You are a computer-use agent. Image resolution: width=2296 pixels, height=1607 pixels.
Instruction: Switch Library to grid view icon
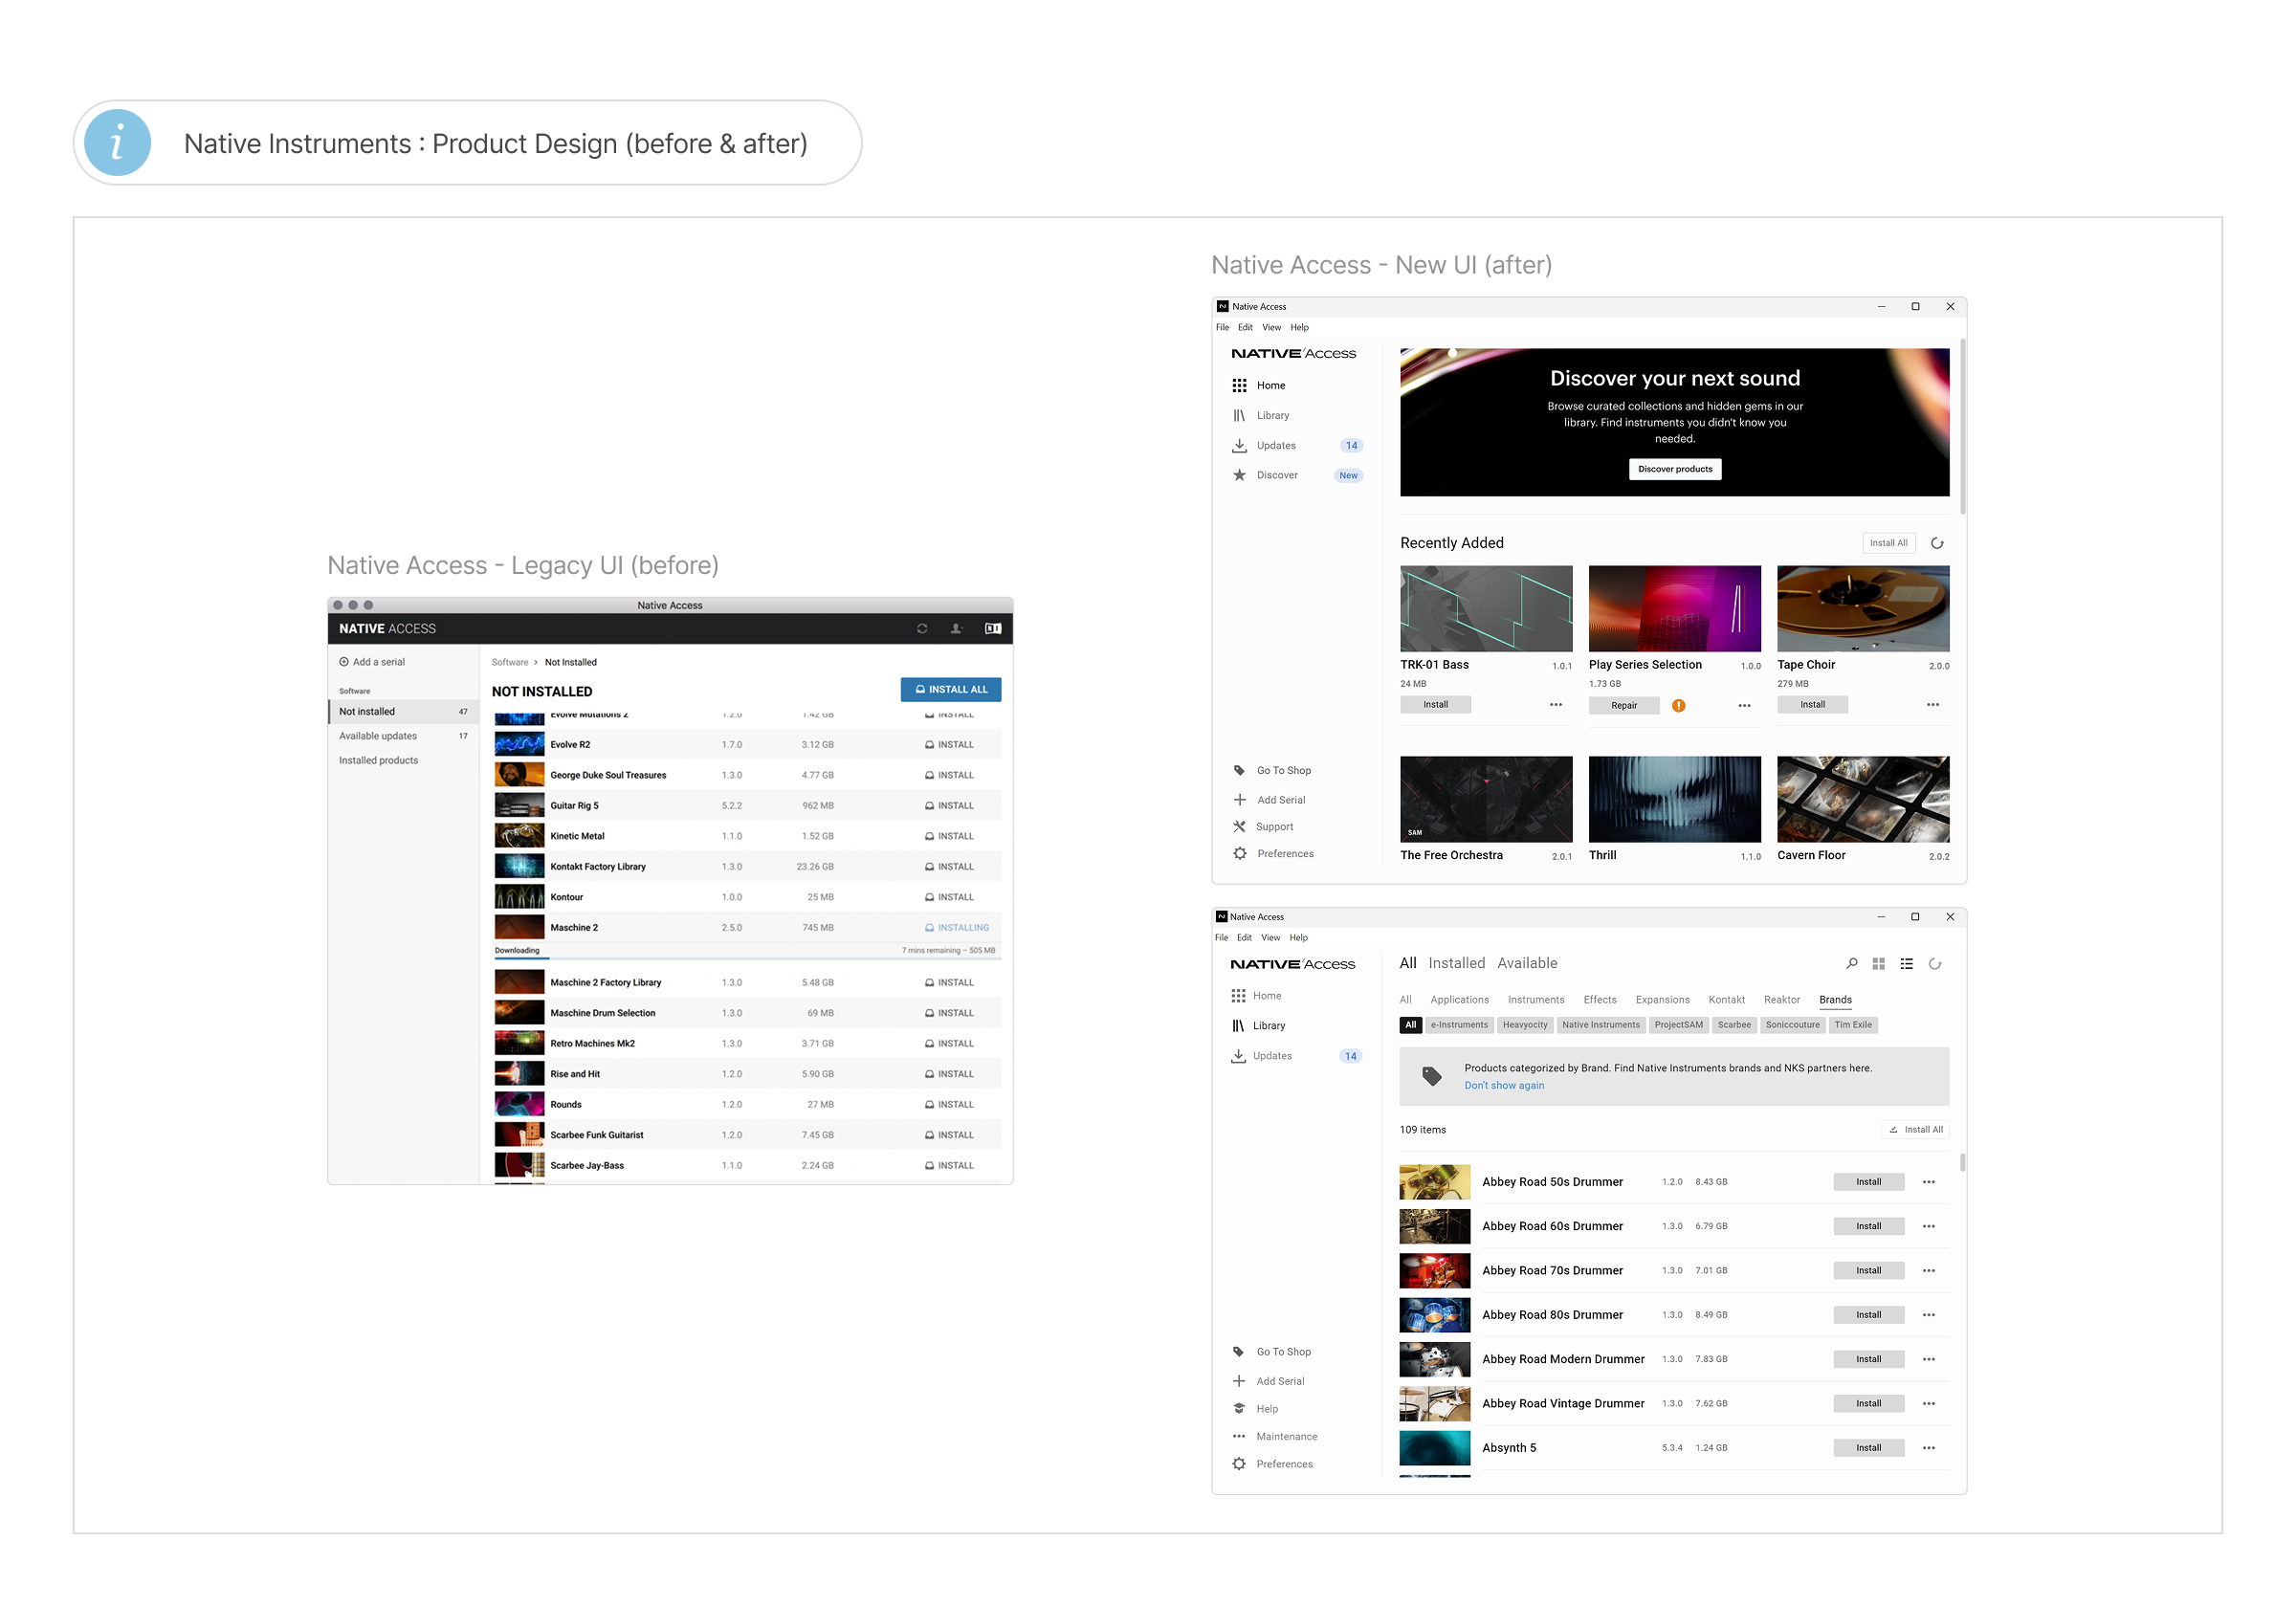coord(1879,964)
